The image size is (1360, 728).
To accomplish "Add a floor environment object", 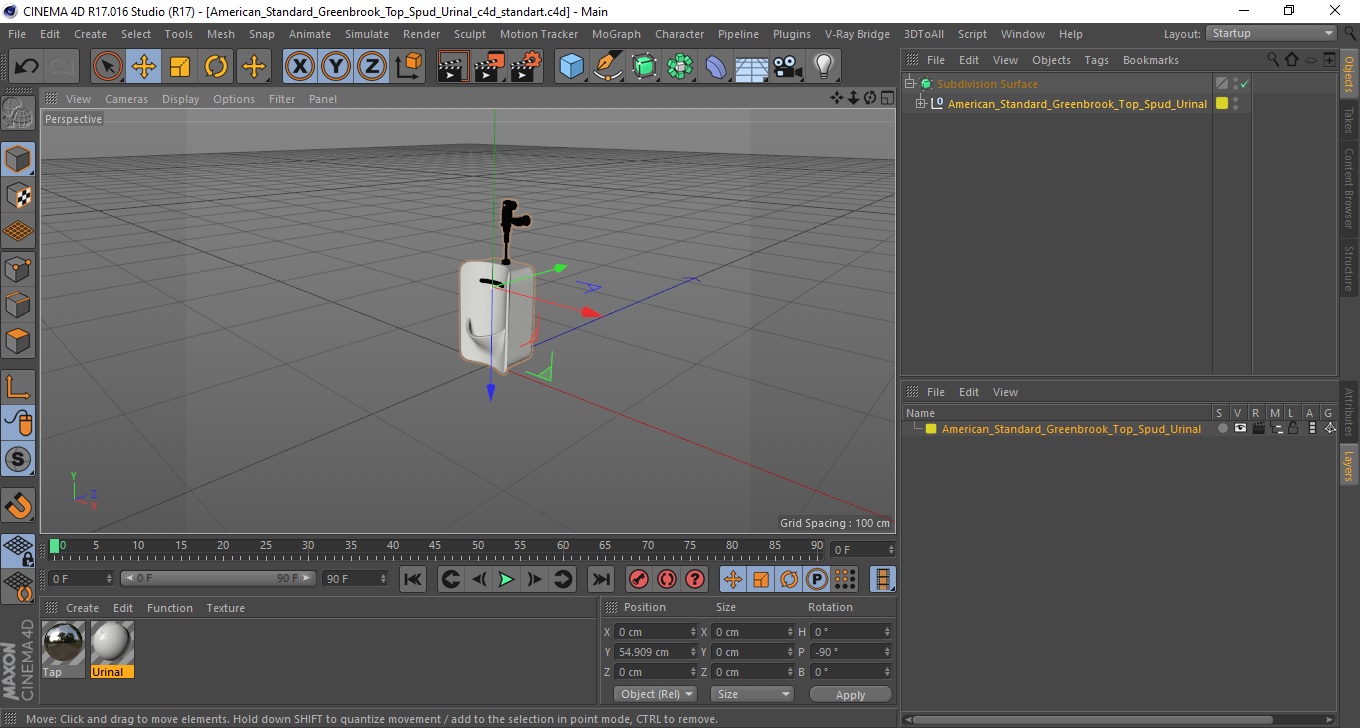I will coord(752,67).
